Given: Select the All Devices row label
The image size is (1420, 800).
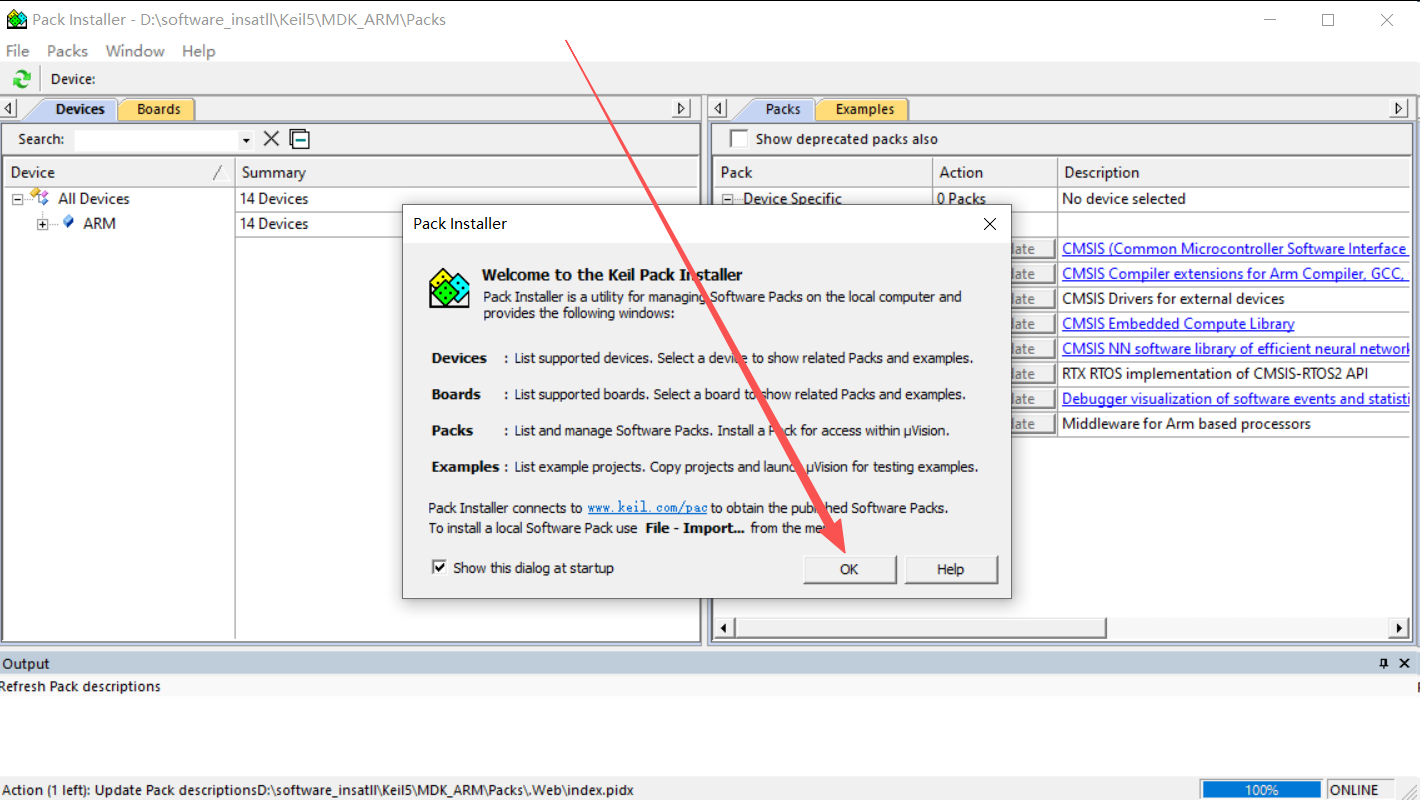Looking at the screenshot, I should [93, 198].
